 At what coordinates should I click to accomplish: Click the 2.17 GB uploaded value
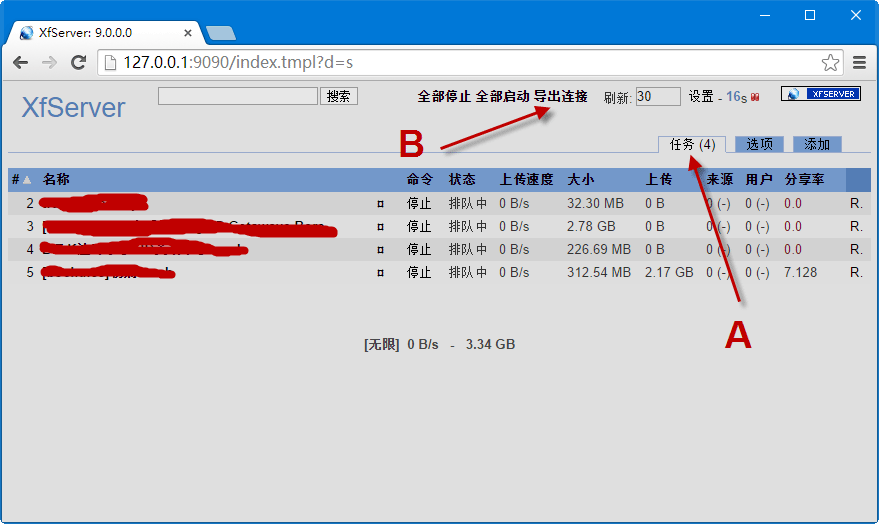[x=669, y=272]
